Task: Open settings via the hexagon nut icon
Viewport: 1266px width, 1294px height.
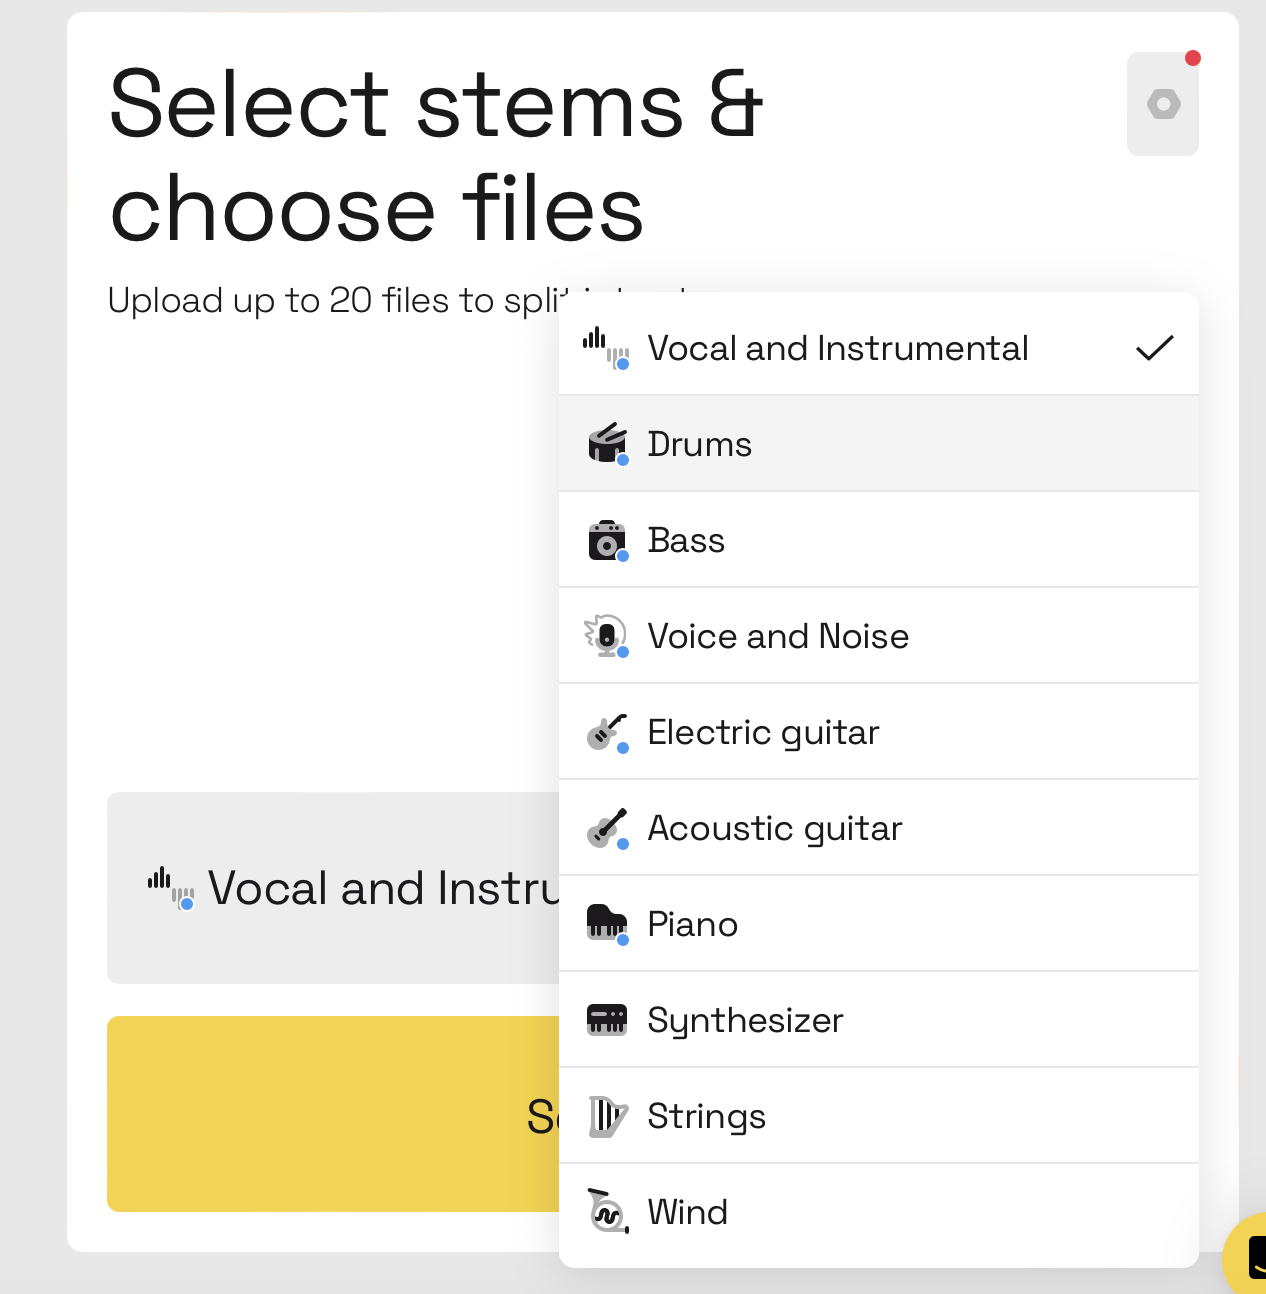Action: pyautogui.click(x=1163, y=104)
